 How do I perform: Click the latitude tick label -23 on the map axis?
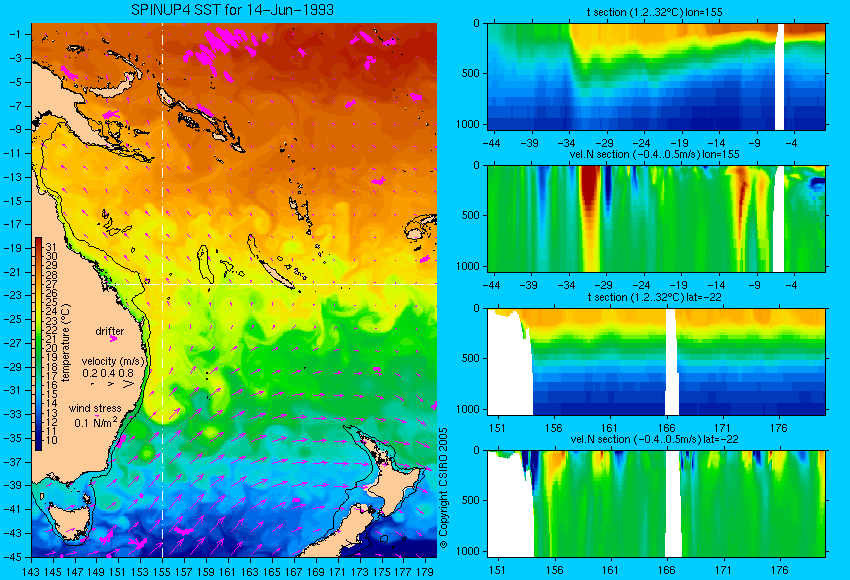(13, 295)
